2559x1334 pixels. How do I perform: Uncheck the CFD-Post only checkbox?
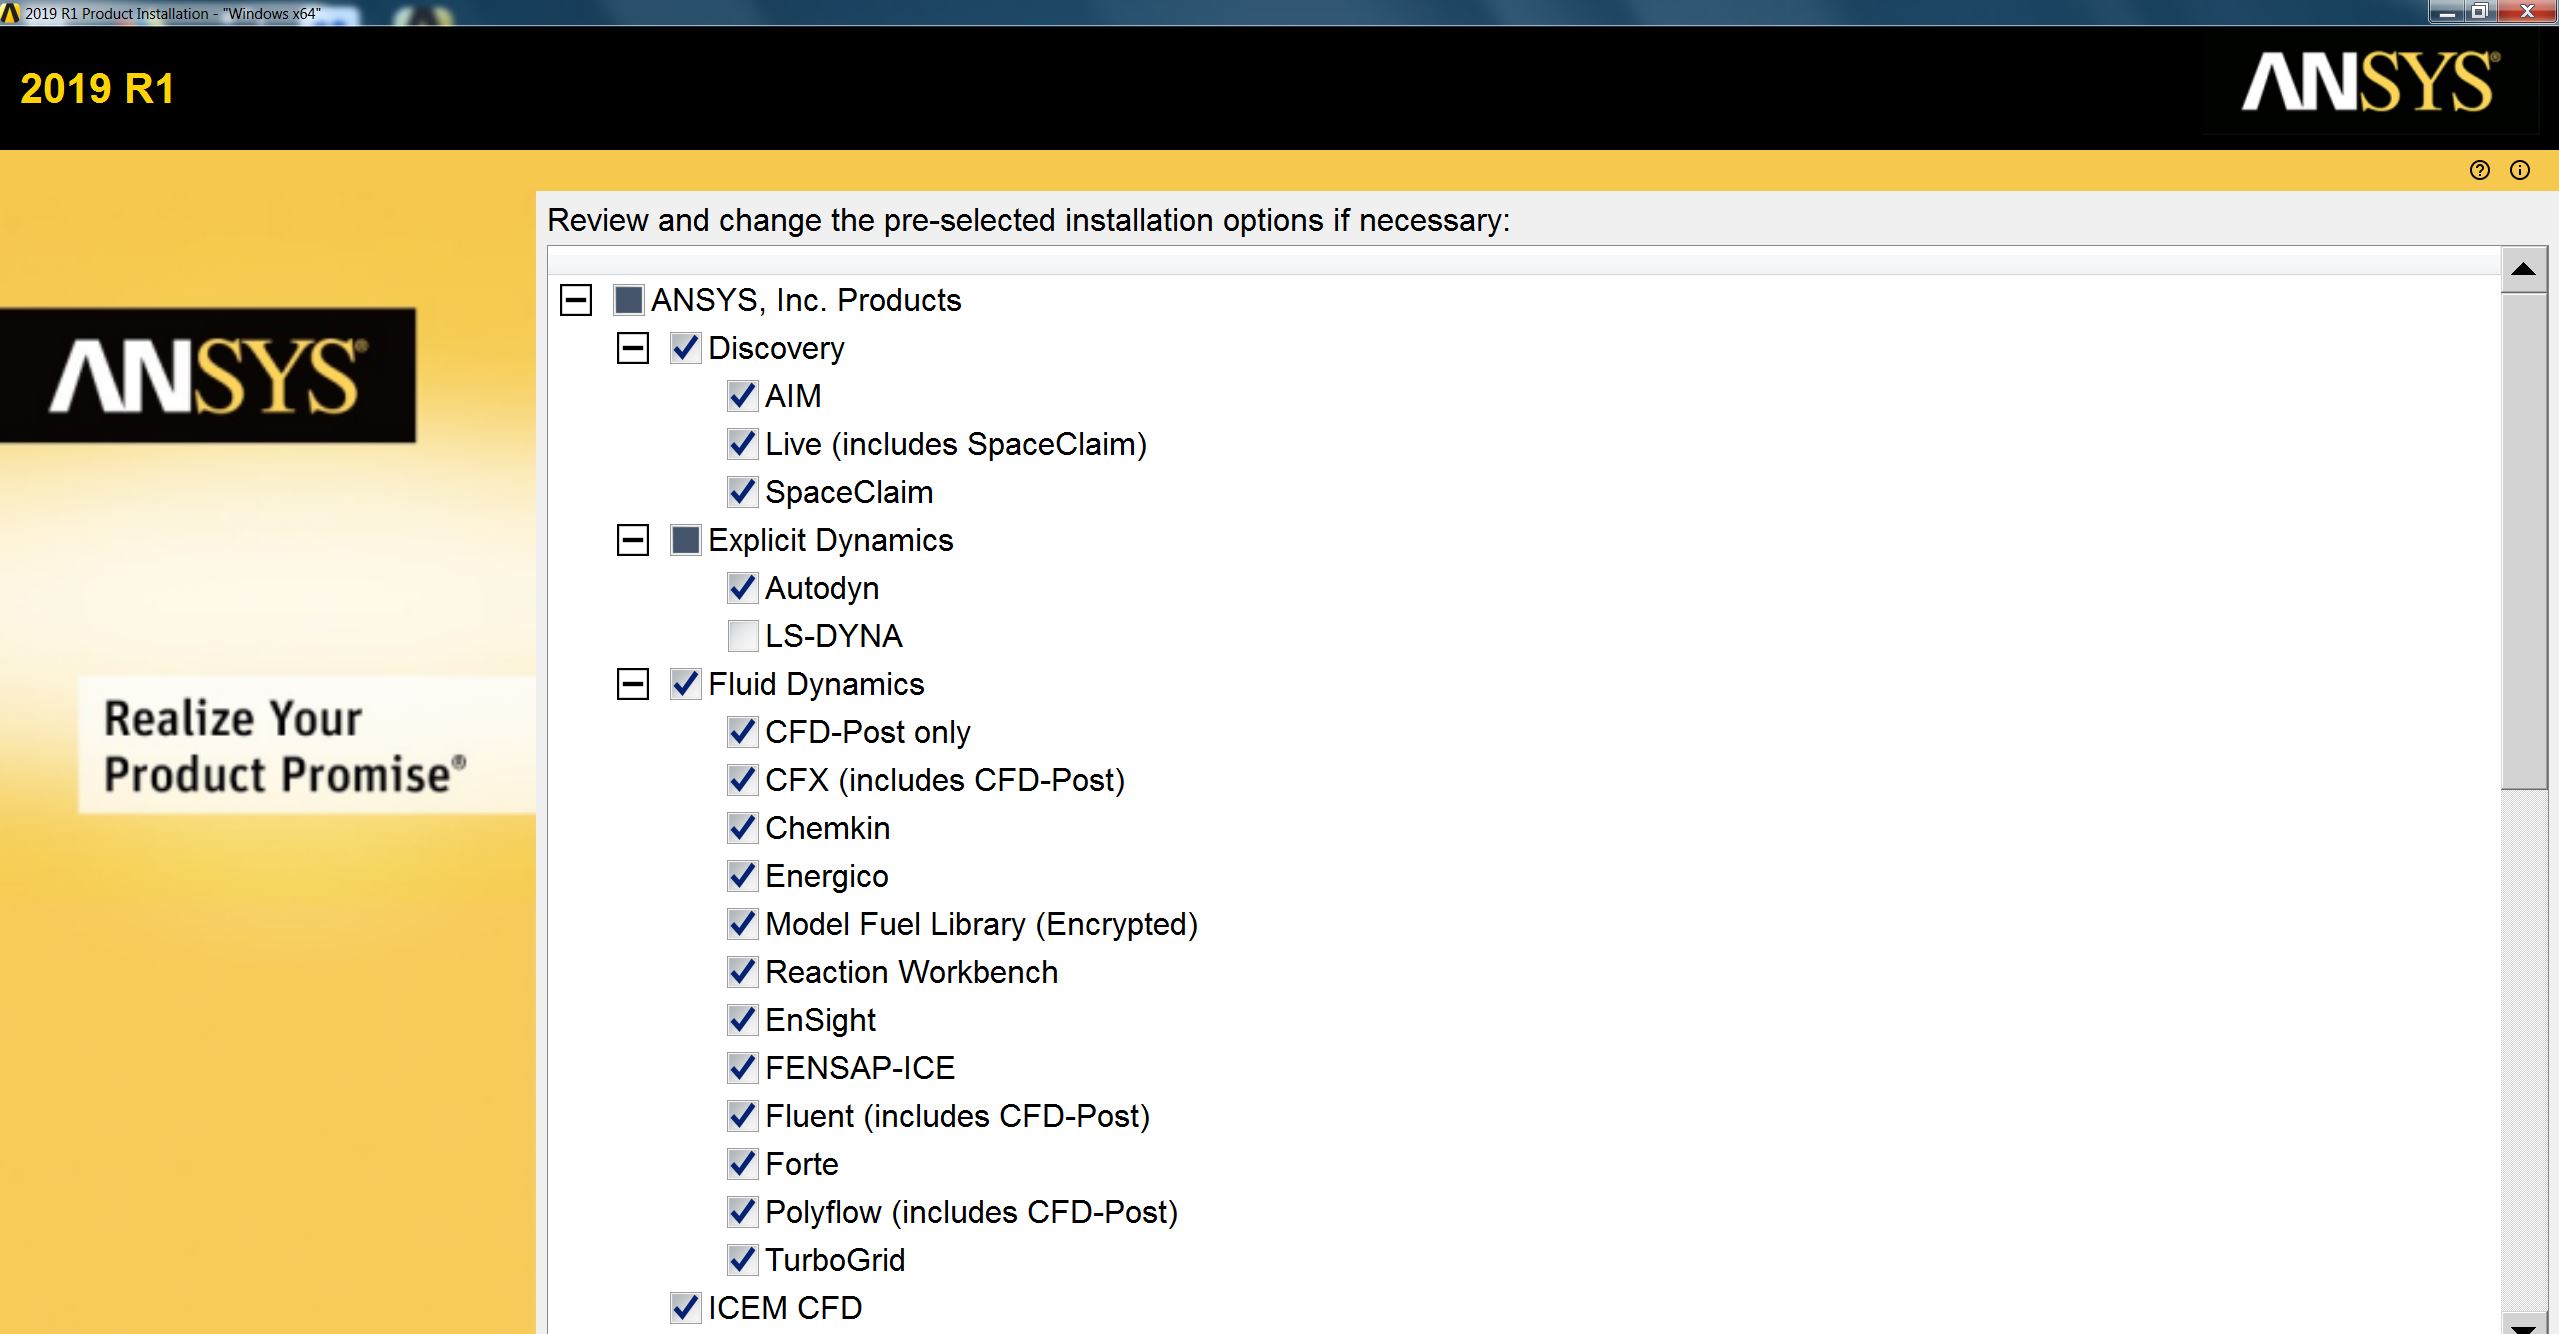pyautogui.click(x=742, y=732)
